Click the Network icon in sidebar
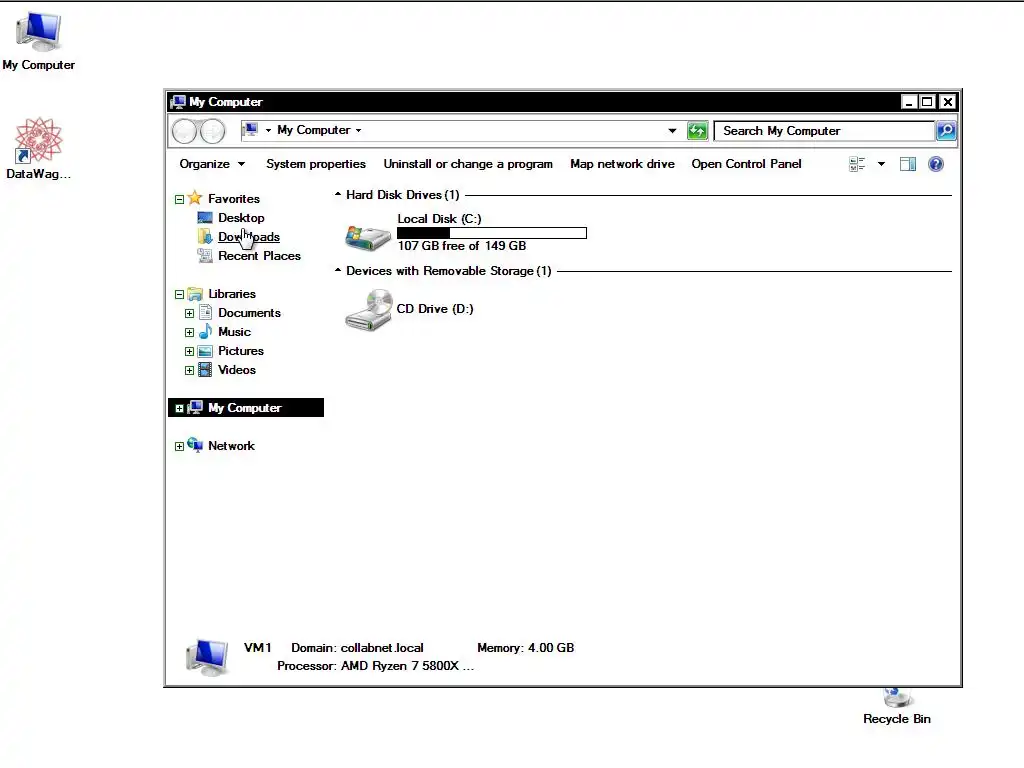 [x=195, y=445]
